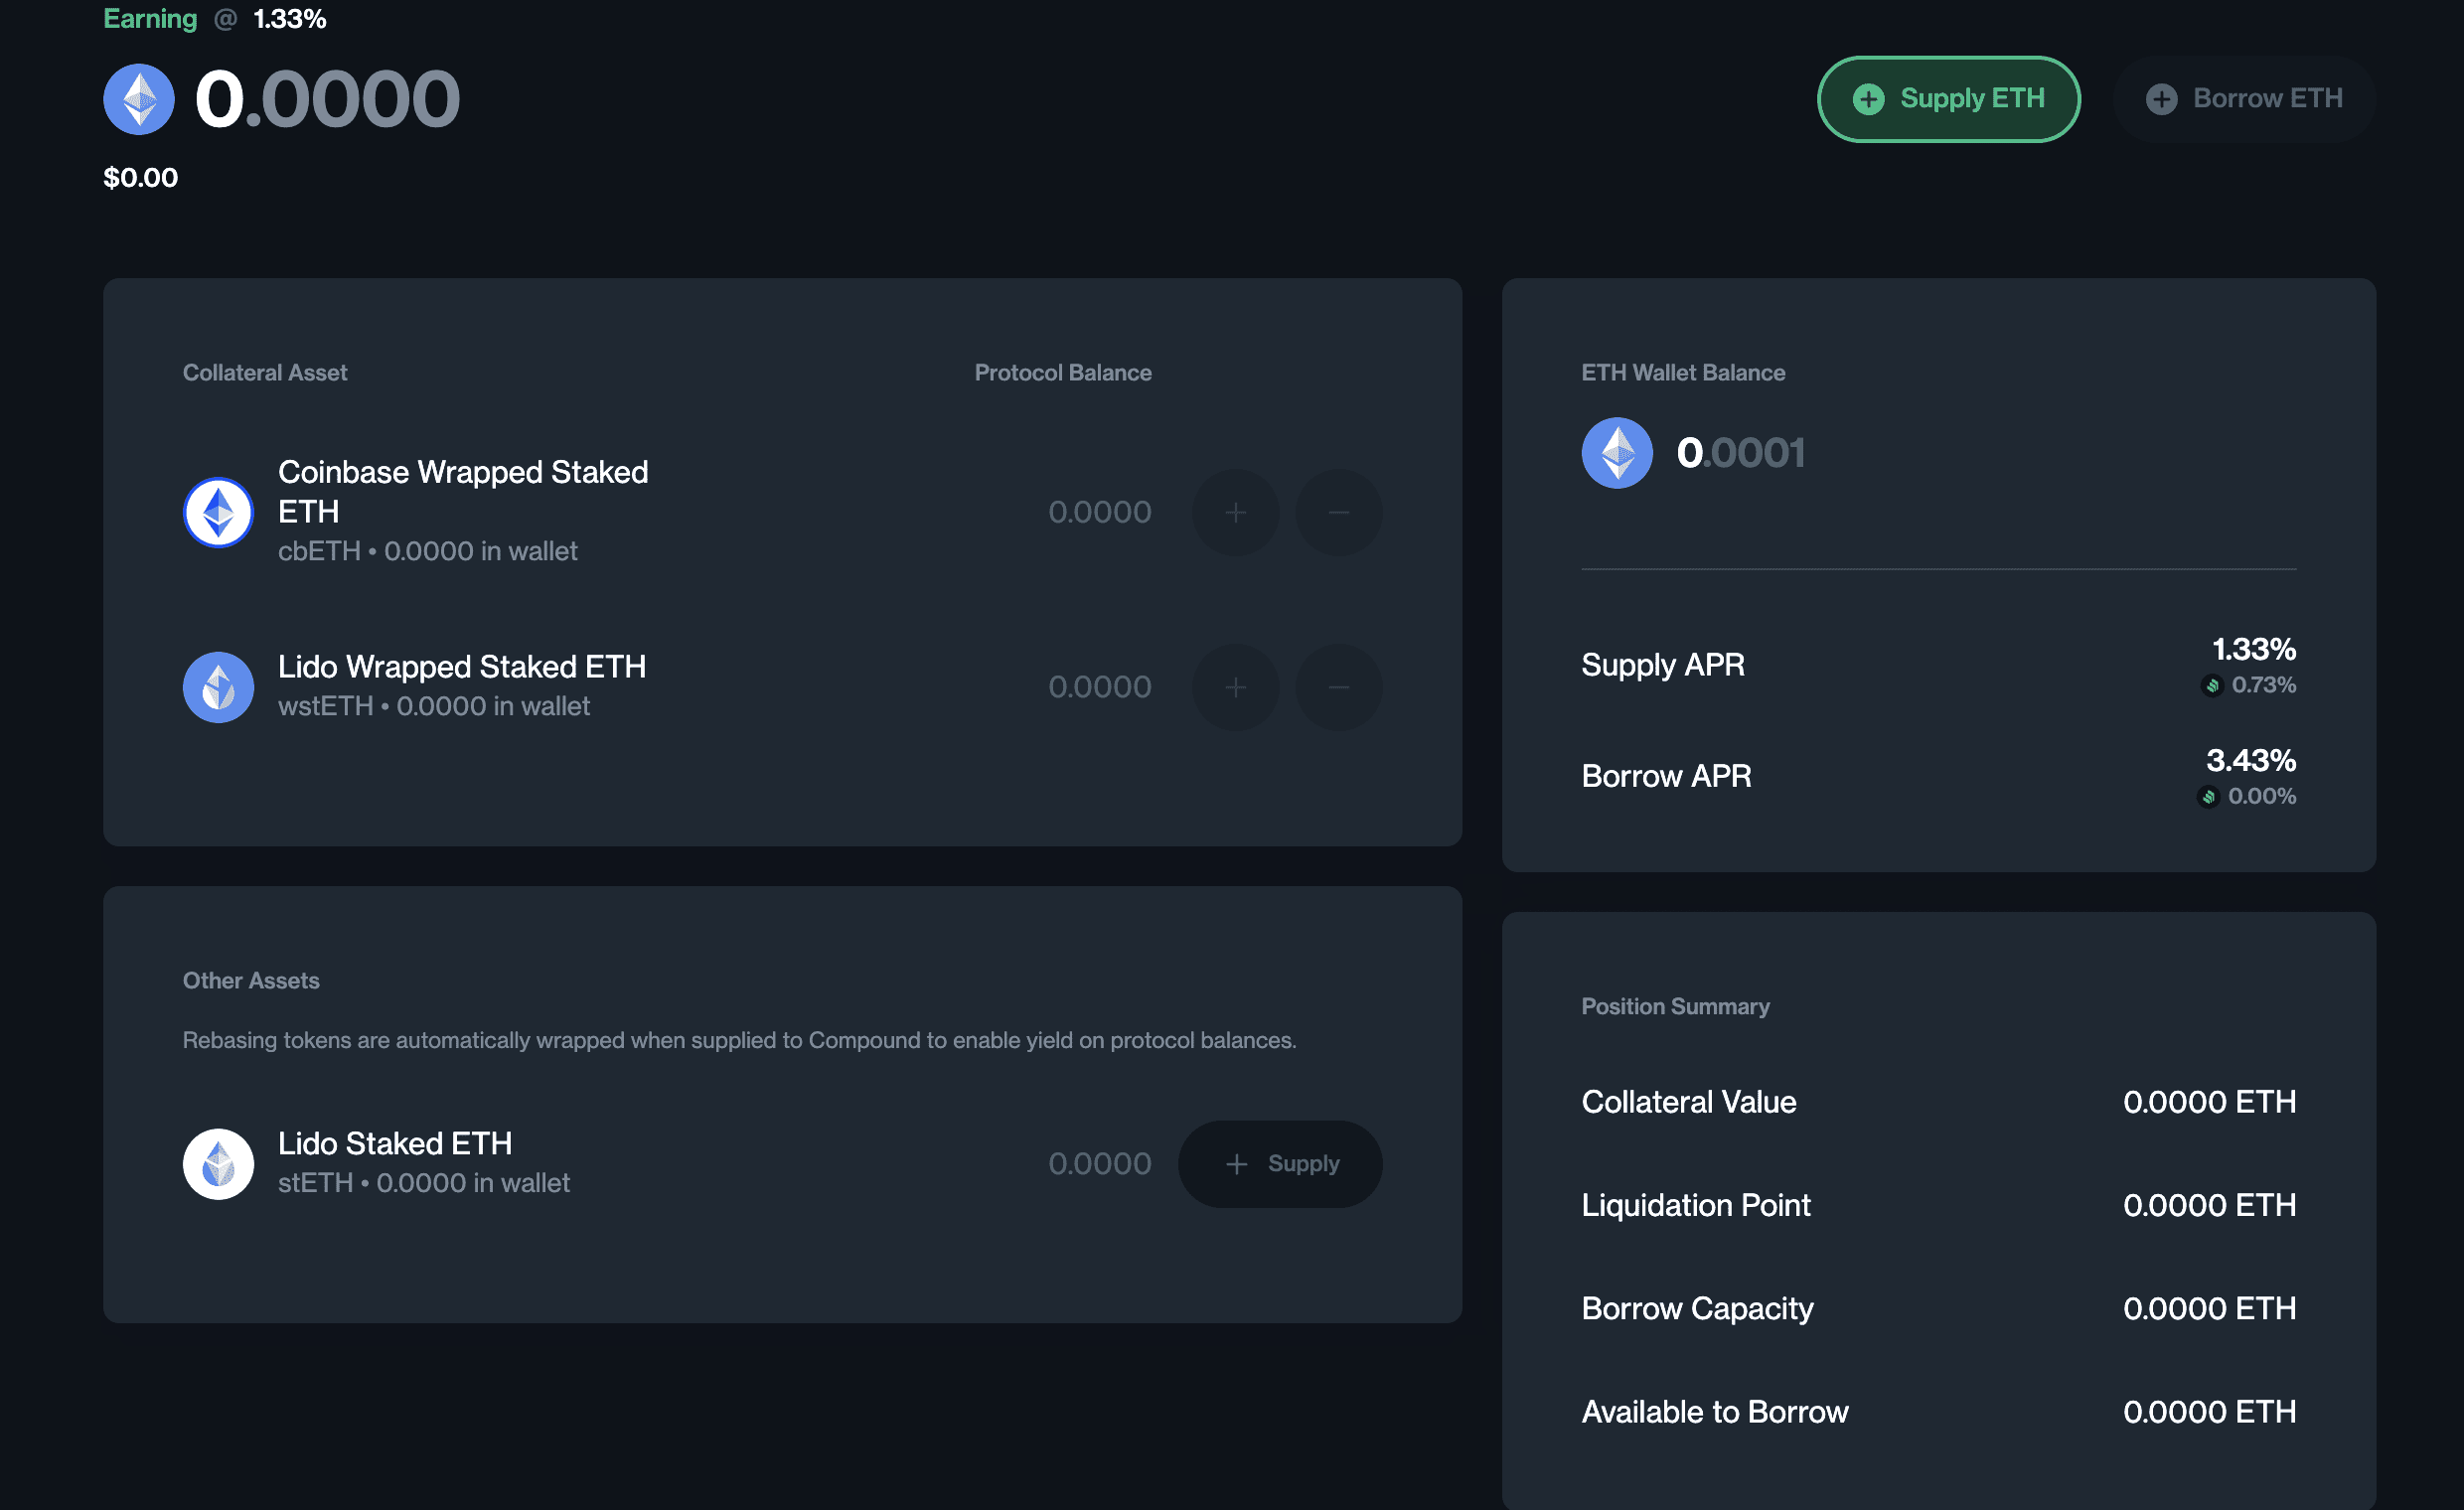Viewport: 2464px width, 1510px height.
Task: Click COMP reward icon under Supply APR
Action: point(2212,686)
